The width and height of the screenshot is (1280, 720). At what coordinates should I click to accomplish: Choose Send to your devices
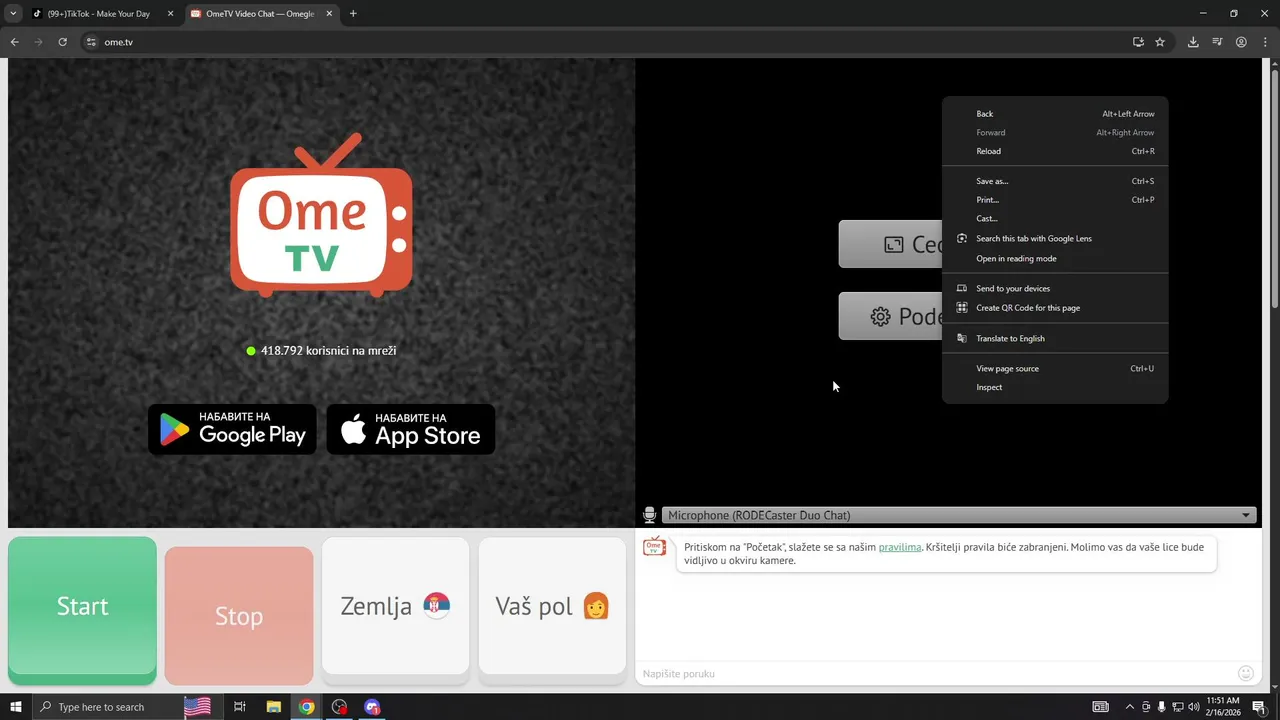click(x=1055, y=288)
